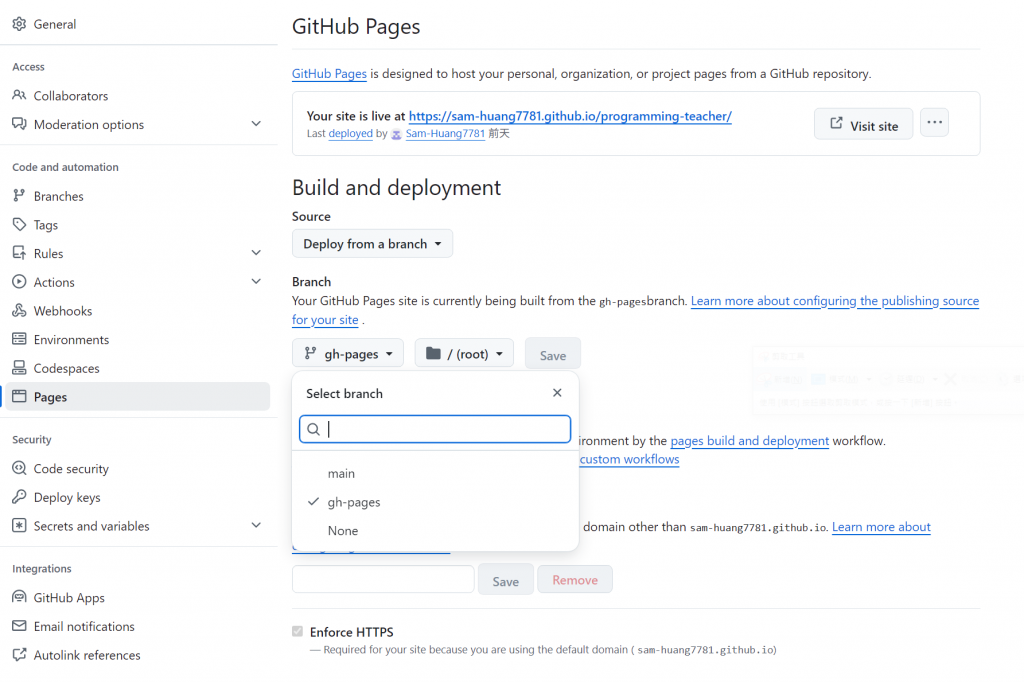Click Save next to the root folder dropdown
The image size is (1024, 682).
[552, 354]
